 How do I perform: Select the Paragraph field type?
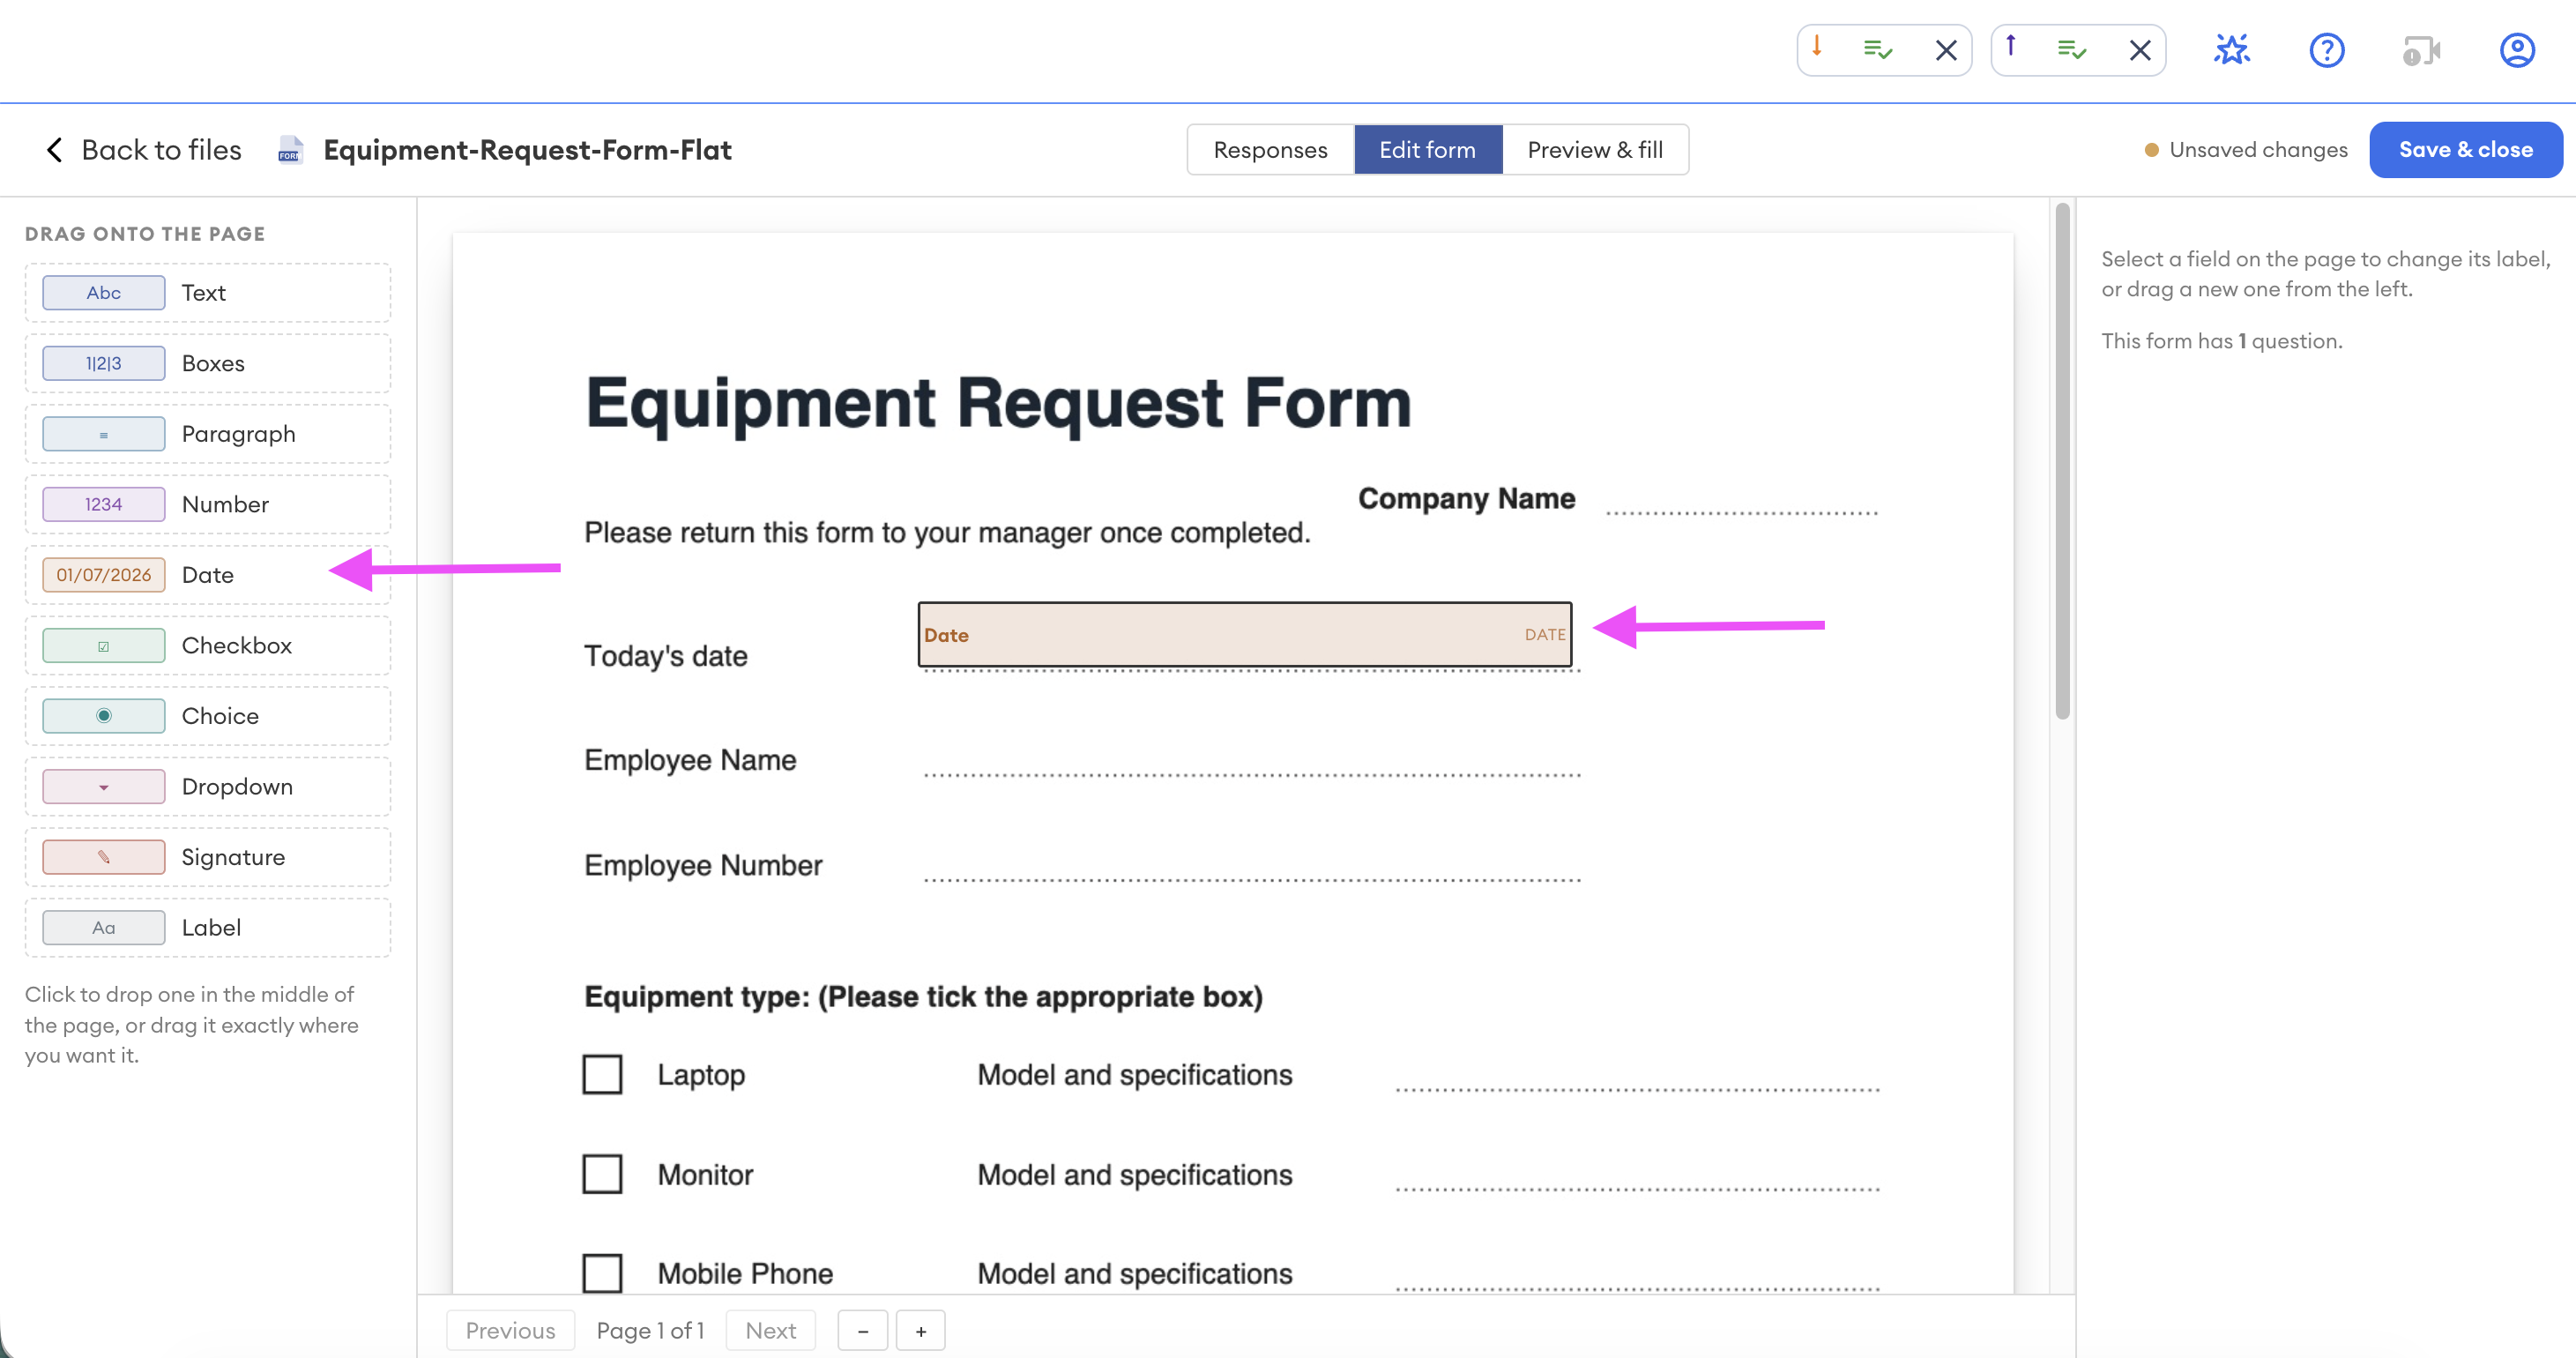(x=208, y=434)
